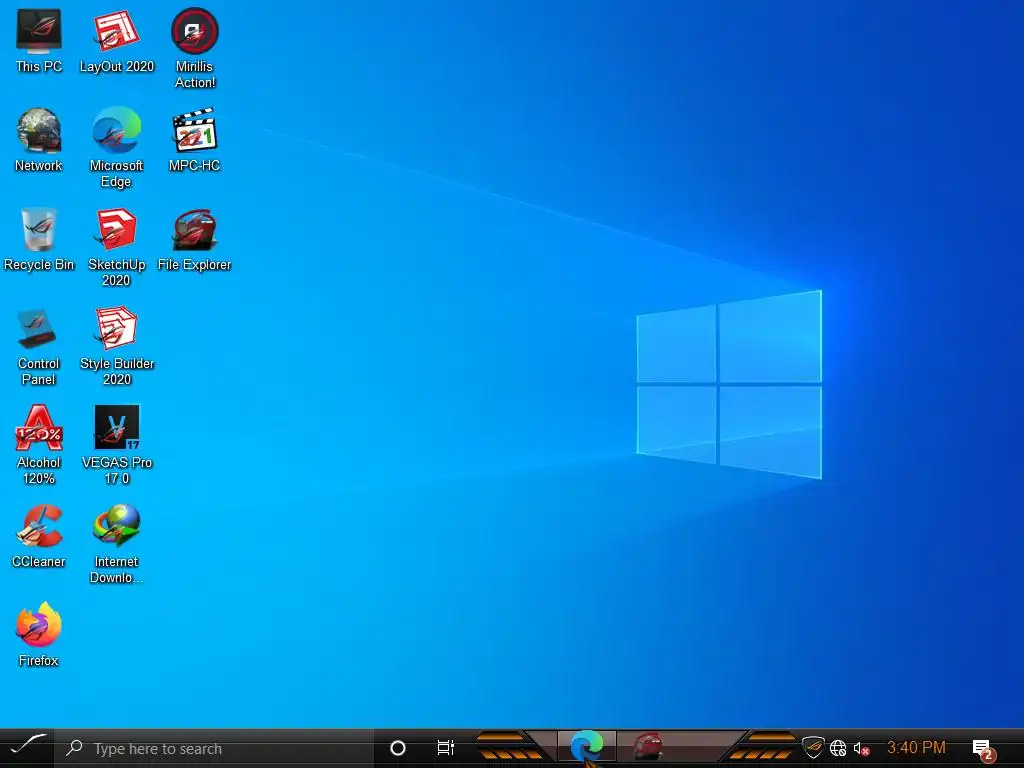Click the 3:40 PM taskbar clock

click(x=916, y=748)
